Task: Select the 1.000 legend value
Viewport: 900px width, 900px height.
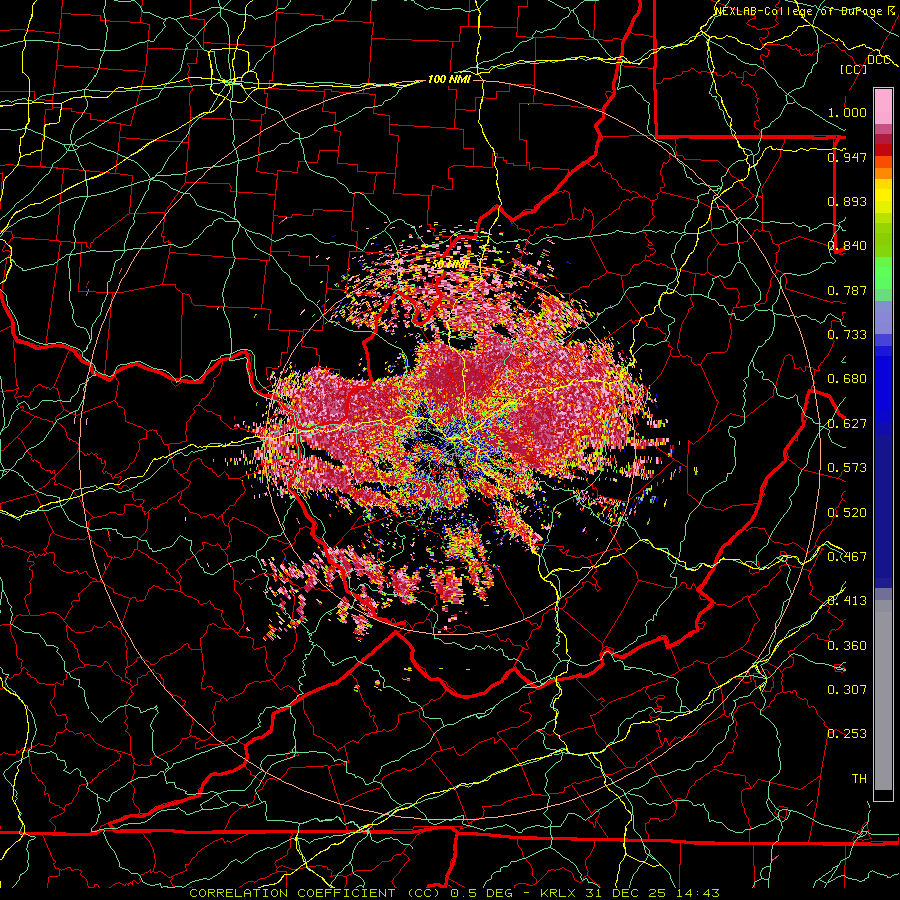Action: [847, 112]
